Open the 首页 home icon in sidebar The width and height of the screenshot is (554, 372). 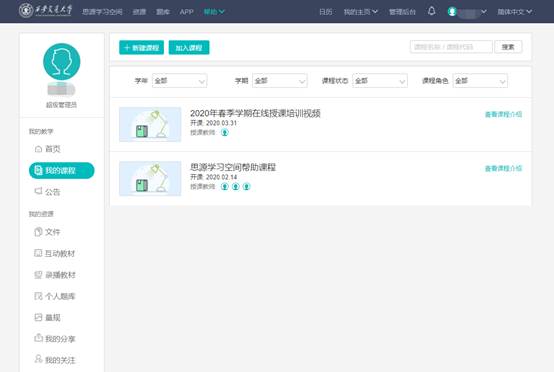[38, 149]
